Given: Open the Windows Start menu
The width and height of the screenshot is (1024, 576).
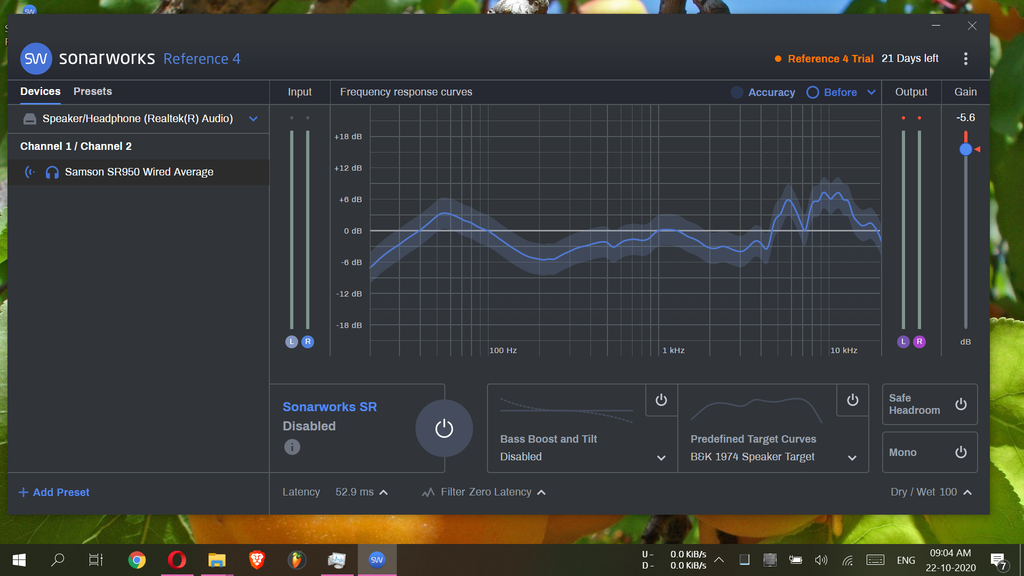Looking at the screenshot, I should click(x=19, y=560).
